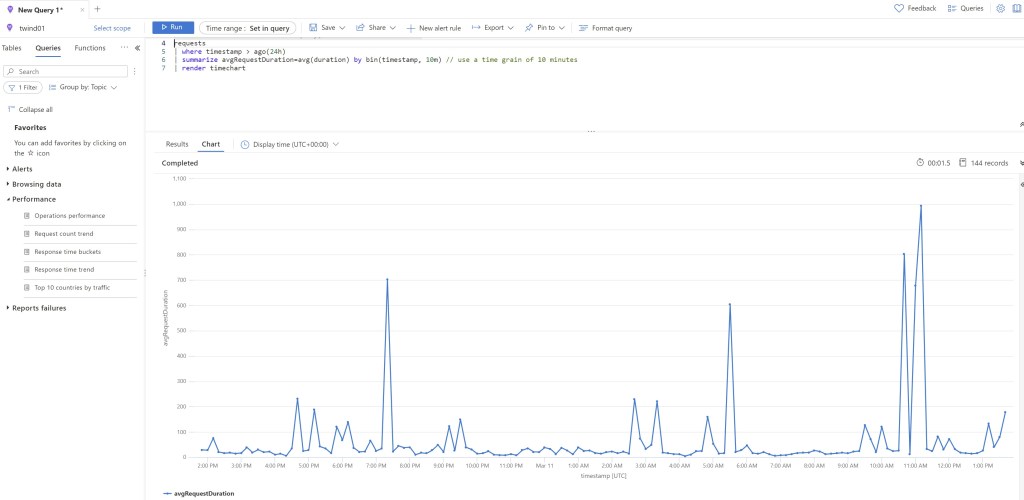Open the Response time trend query
This screenshot has width=1024, height=500.
click(x=64, y=270)
